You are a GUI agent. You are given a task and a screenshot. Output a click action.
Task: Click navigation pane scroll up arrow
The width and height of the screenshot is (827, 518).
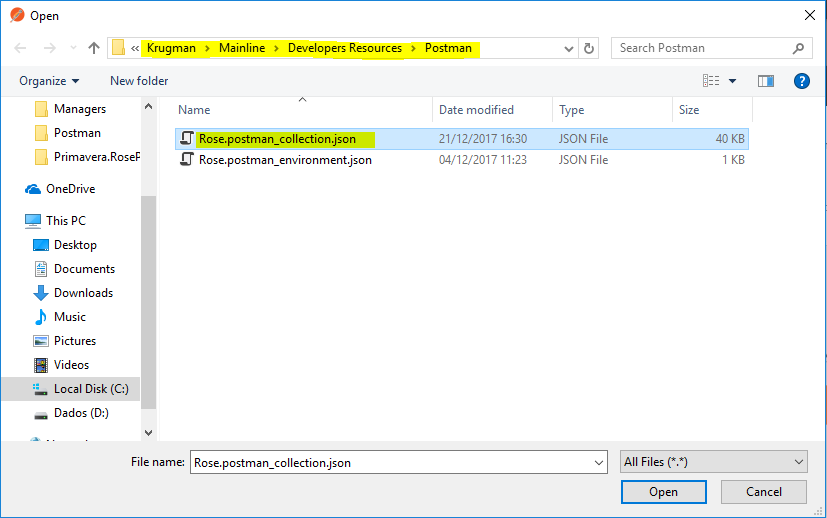149,107
